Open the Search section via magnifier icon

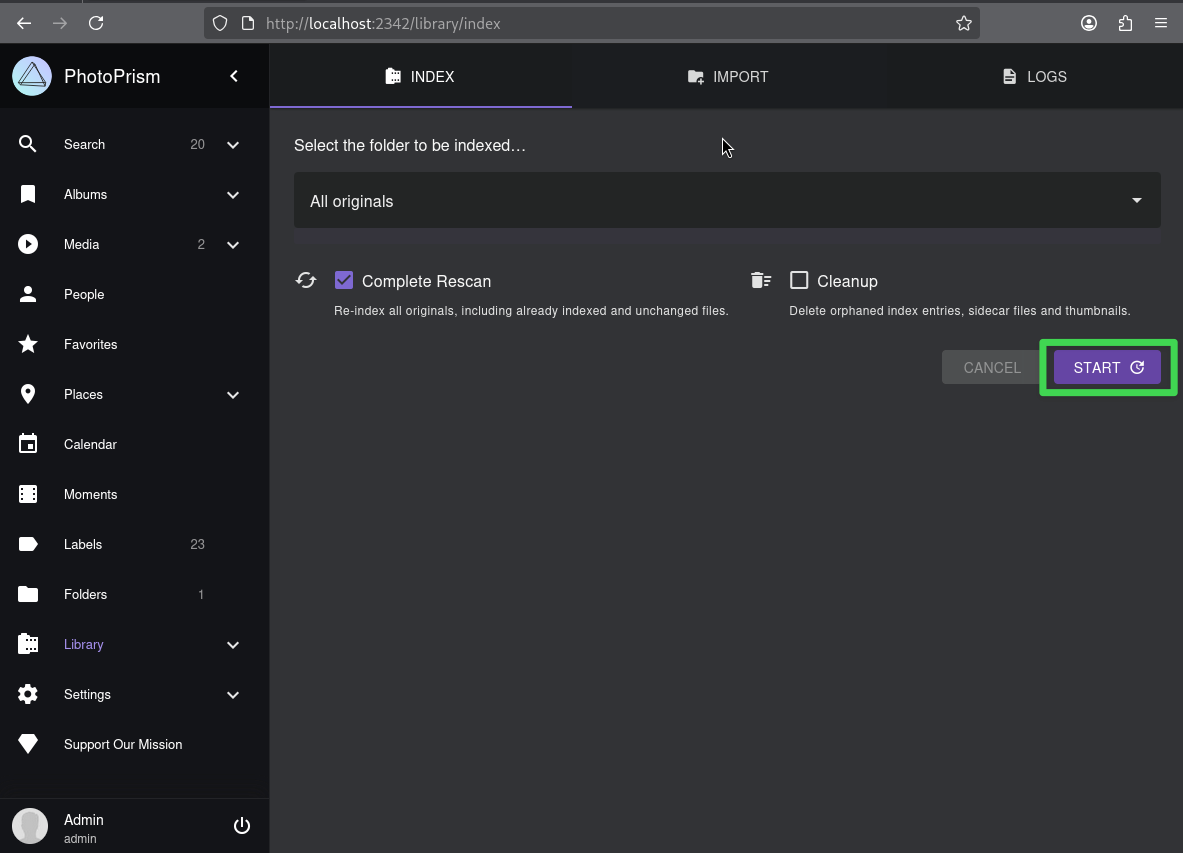(x=28, y=144)
